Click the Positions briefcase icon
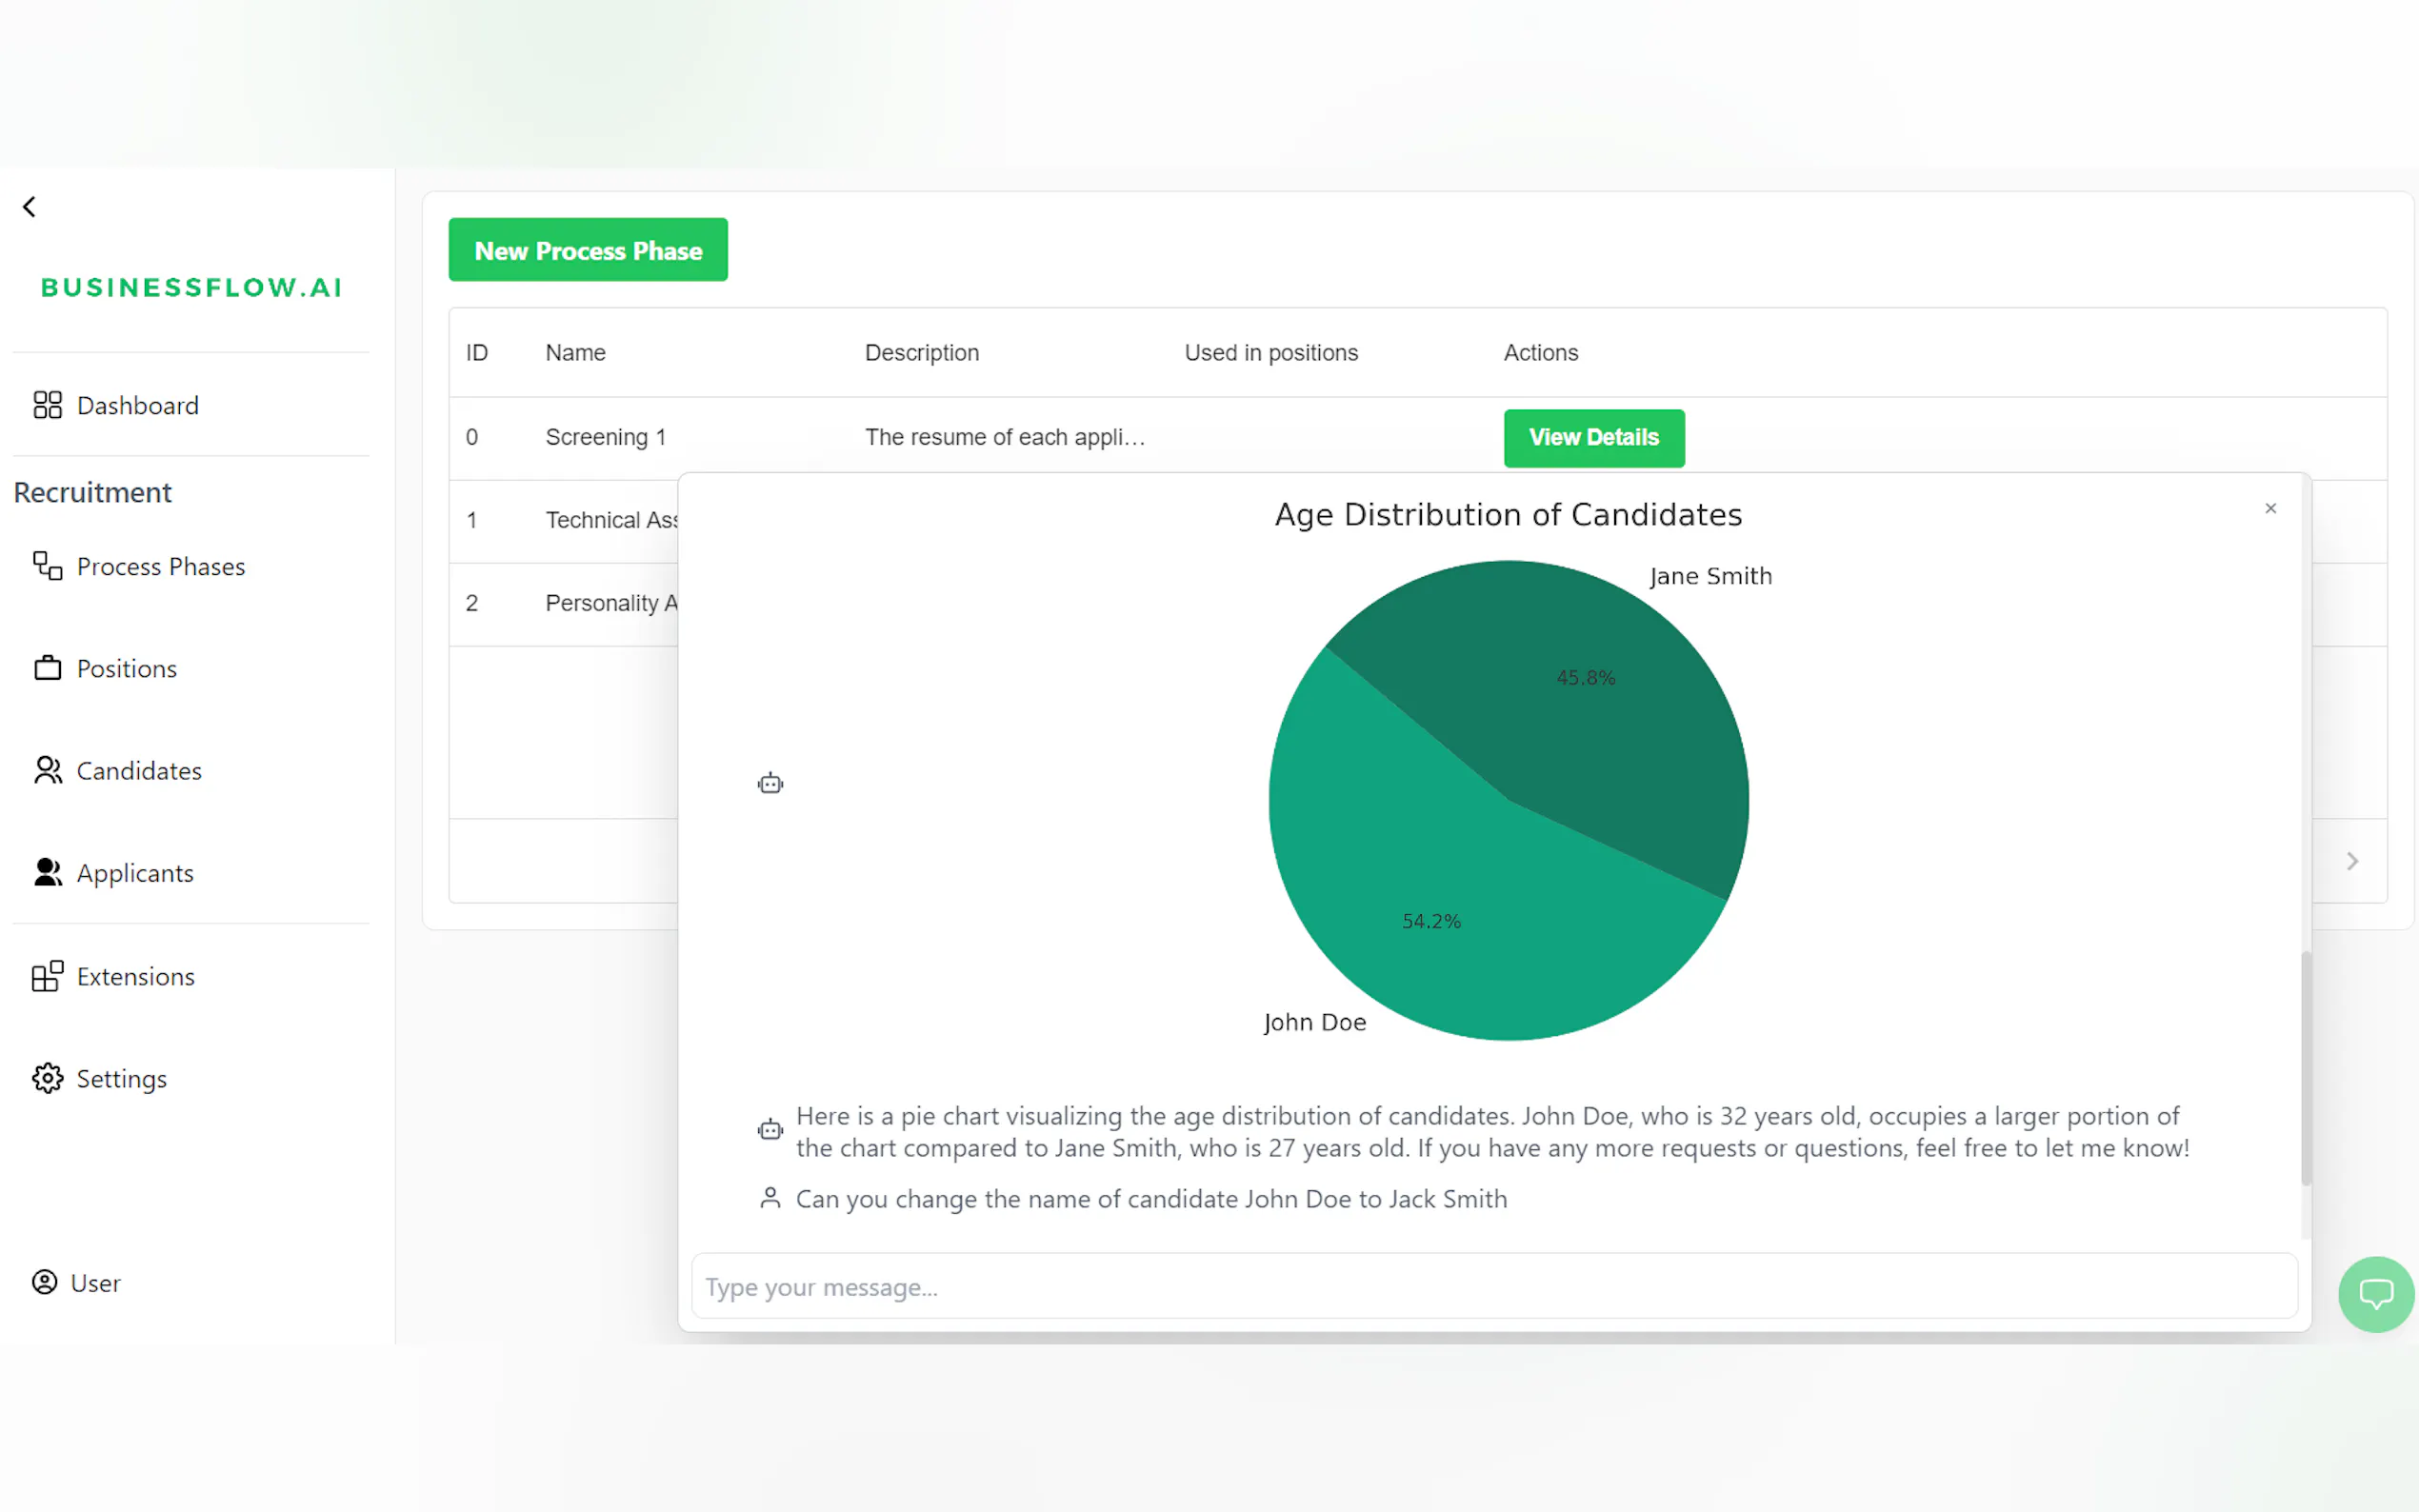 point(47,668)
